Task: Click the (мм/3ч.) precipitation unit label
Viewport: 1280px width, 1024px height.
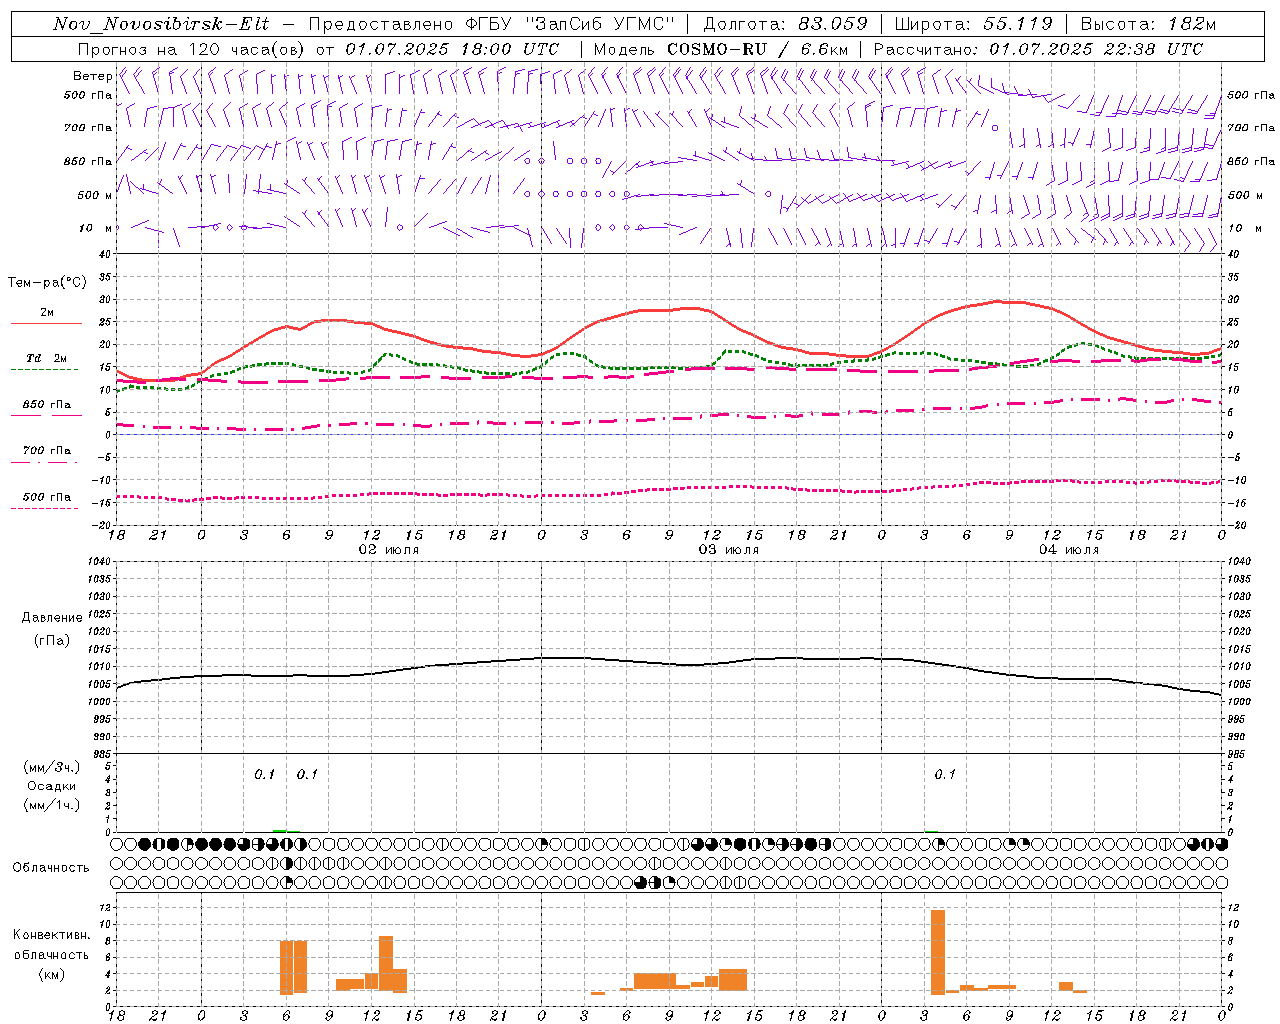Action: pos(52,768)
